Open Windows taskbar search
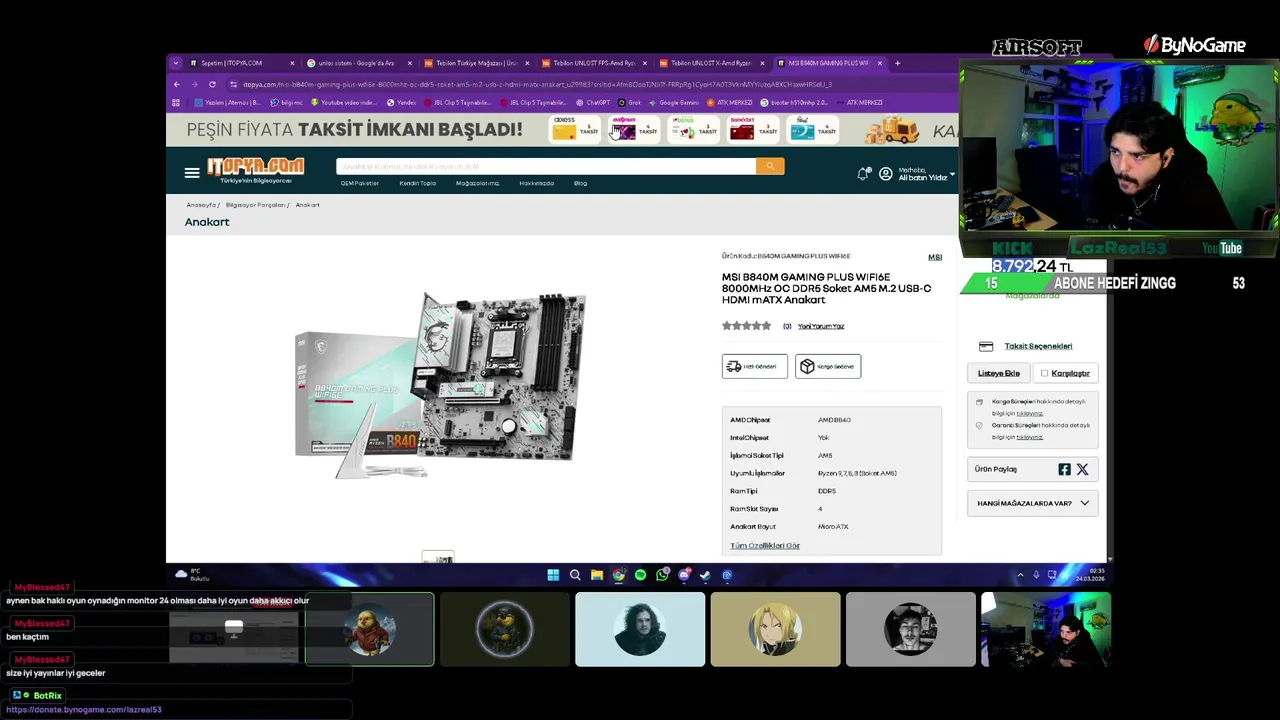The image size is (1280, 720). coord(575,575)
